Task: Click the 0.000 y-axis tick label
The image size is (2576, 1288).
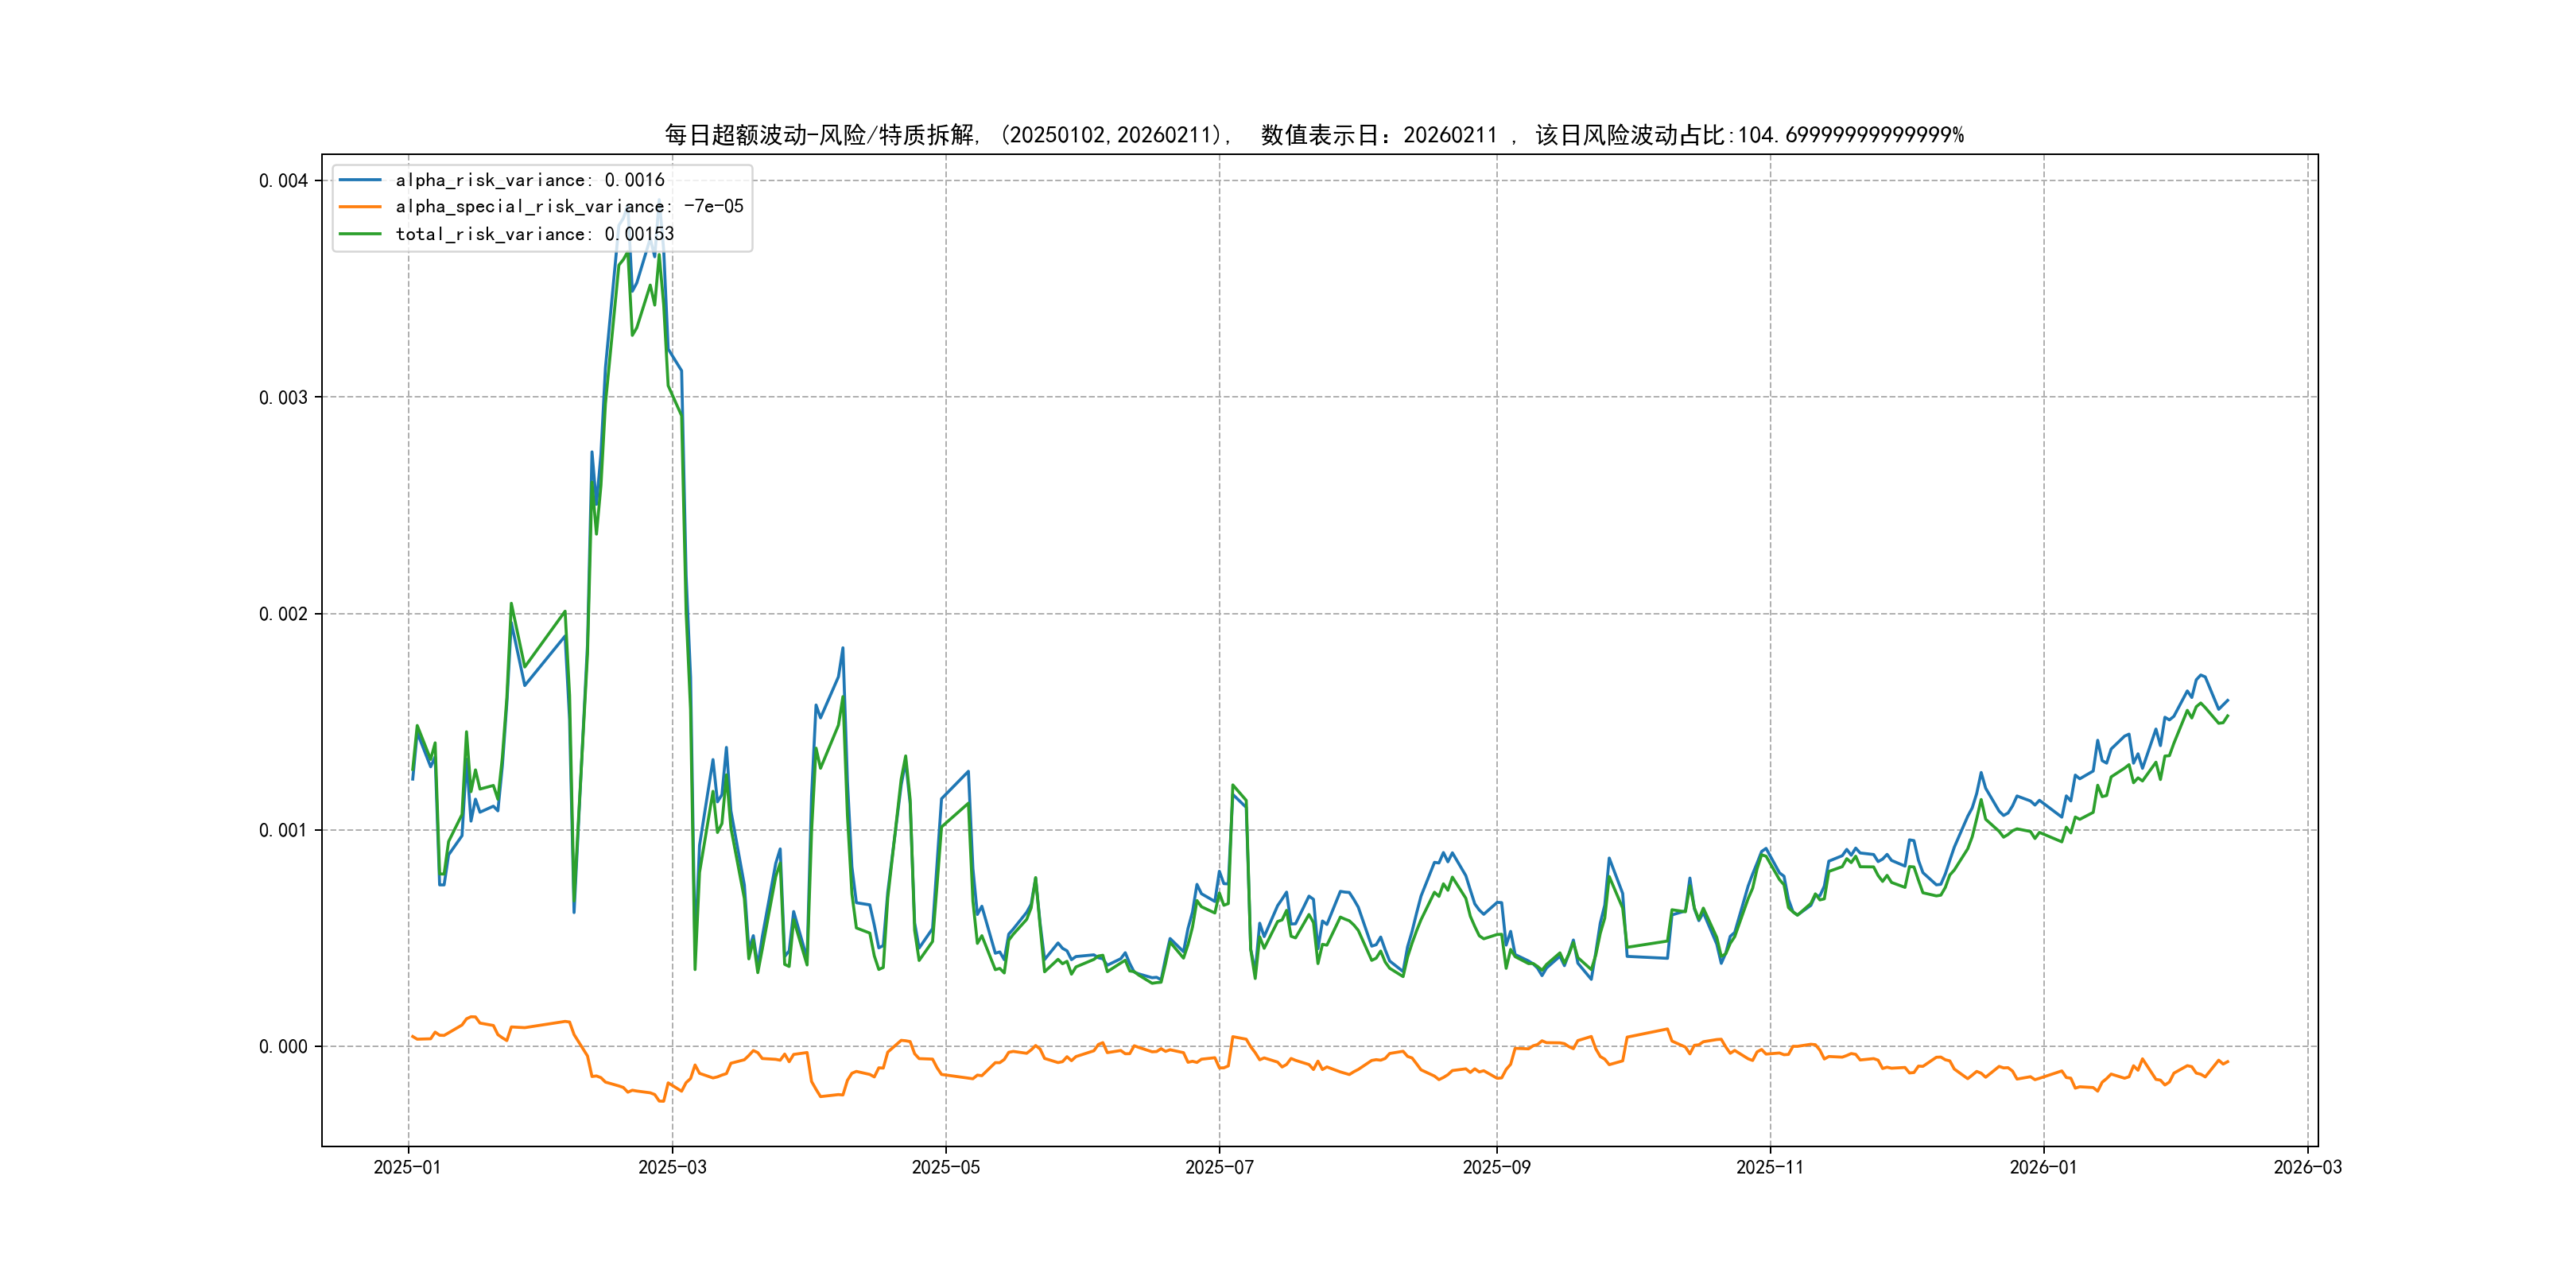Action: [x=283, y=1047]
